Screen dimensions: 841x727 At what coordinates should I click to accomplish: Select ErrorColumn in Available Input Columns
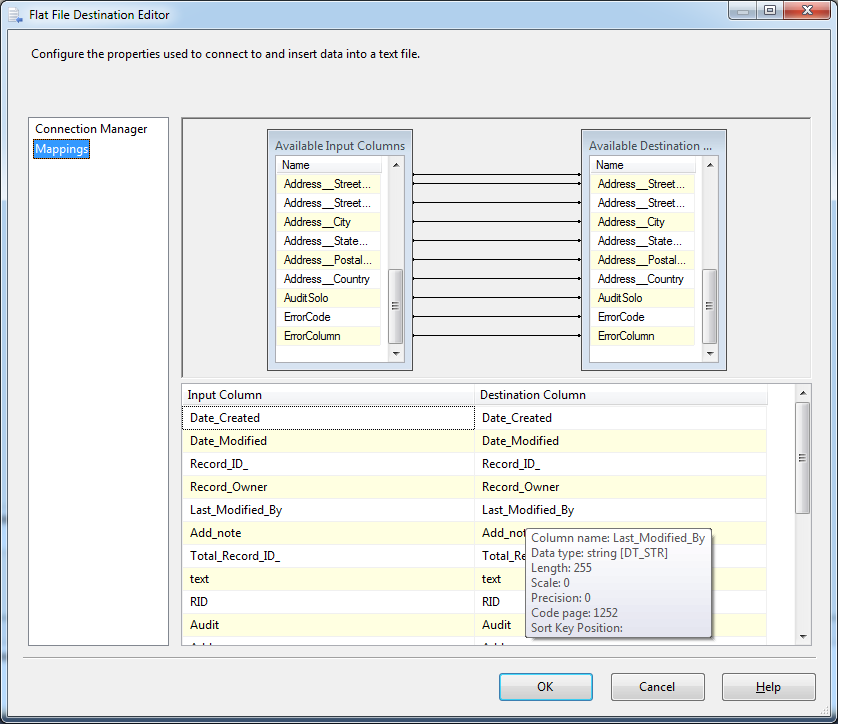(x=329, y=336)
